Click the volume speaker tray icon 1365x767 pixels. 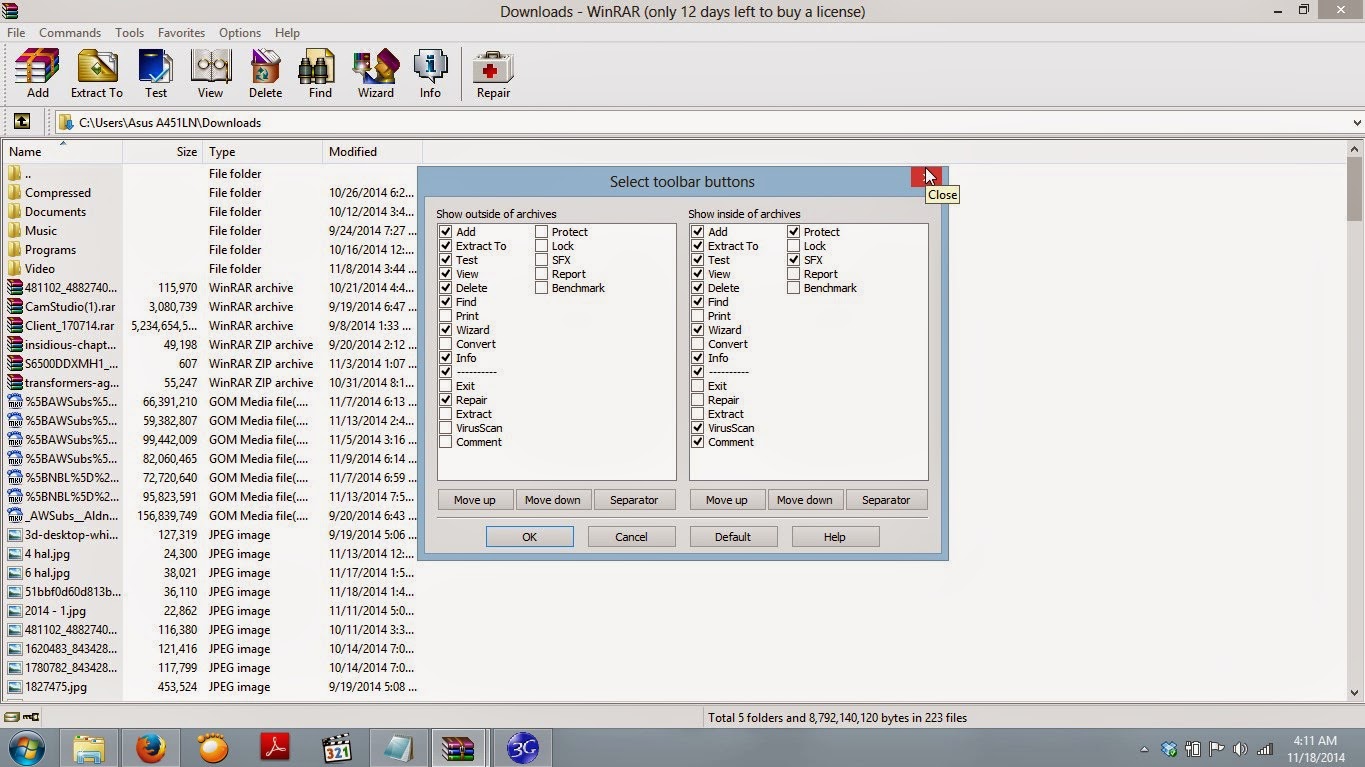coord(1241,749)
